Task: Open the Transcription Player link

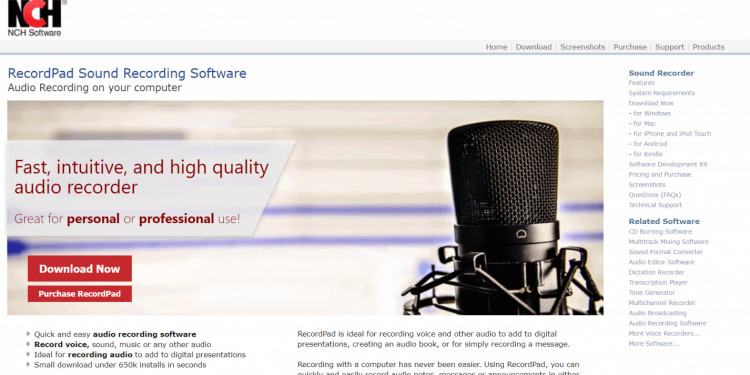Action: pyautogui.click(x=658, y=282)
